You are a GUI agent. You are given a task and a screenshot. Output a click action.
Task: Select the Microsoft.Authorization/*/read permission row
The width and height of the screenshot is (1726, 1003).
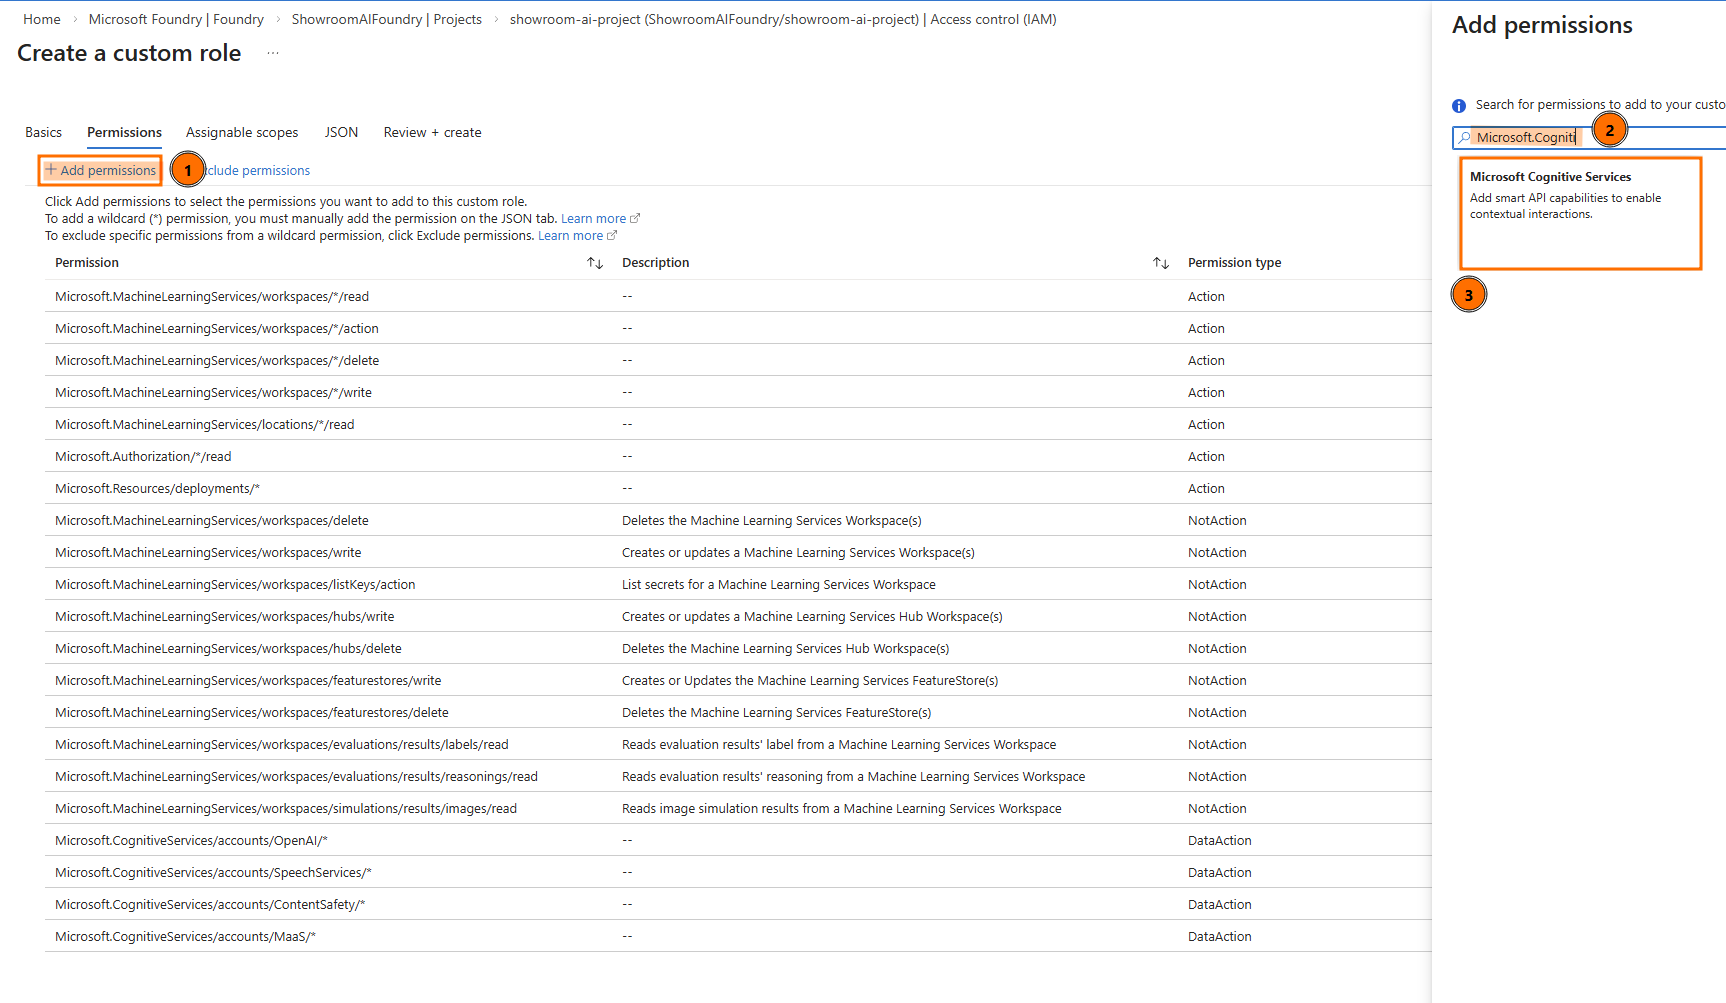click(x=143, y=457)
